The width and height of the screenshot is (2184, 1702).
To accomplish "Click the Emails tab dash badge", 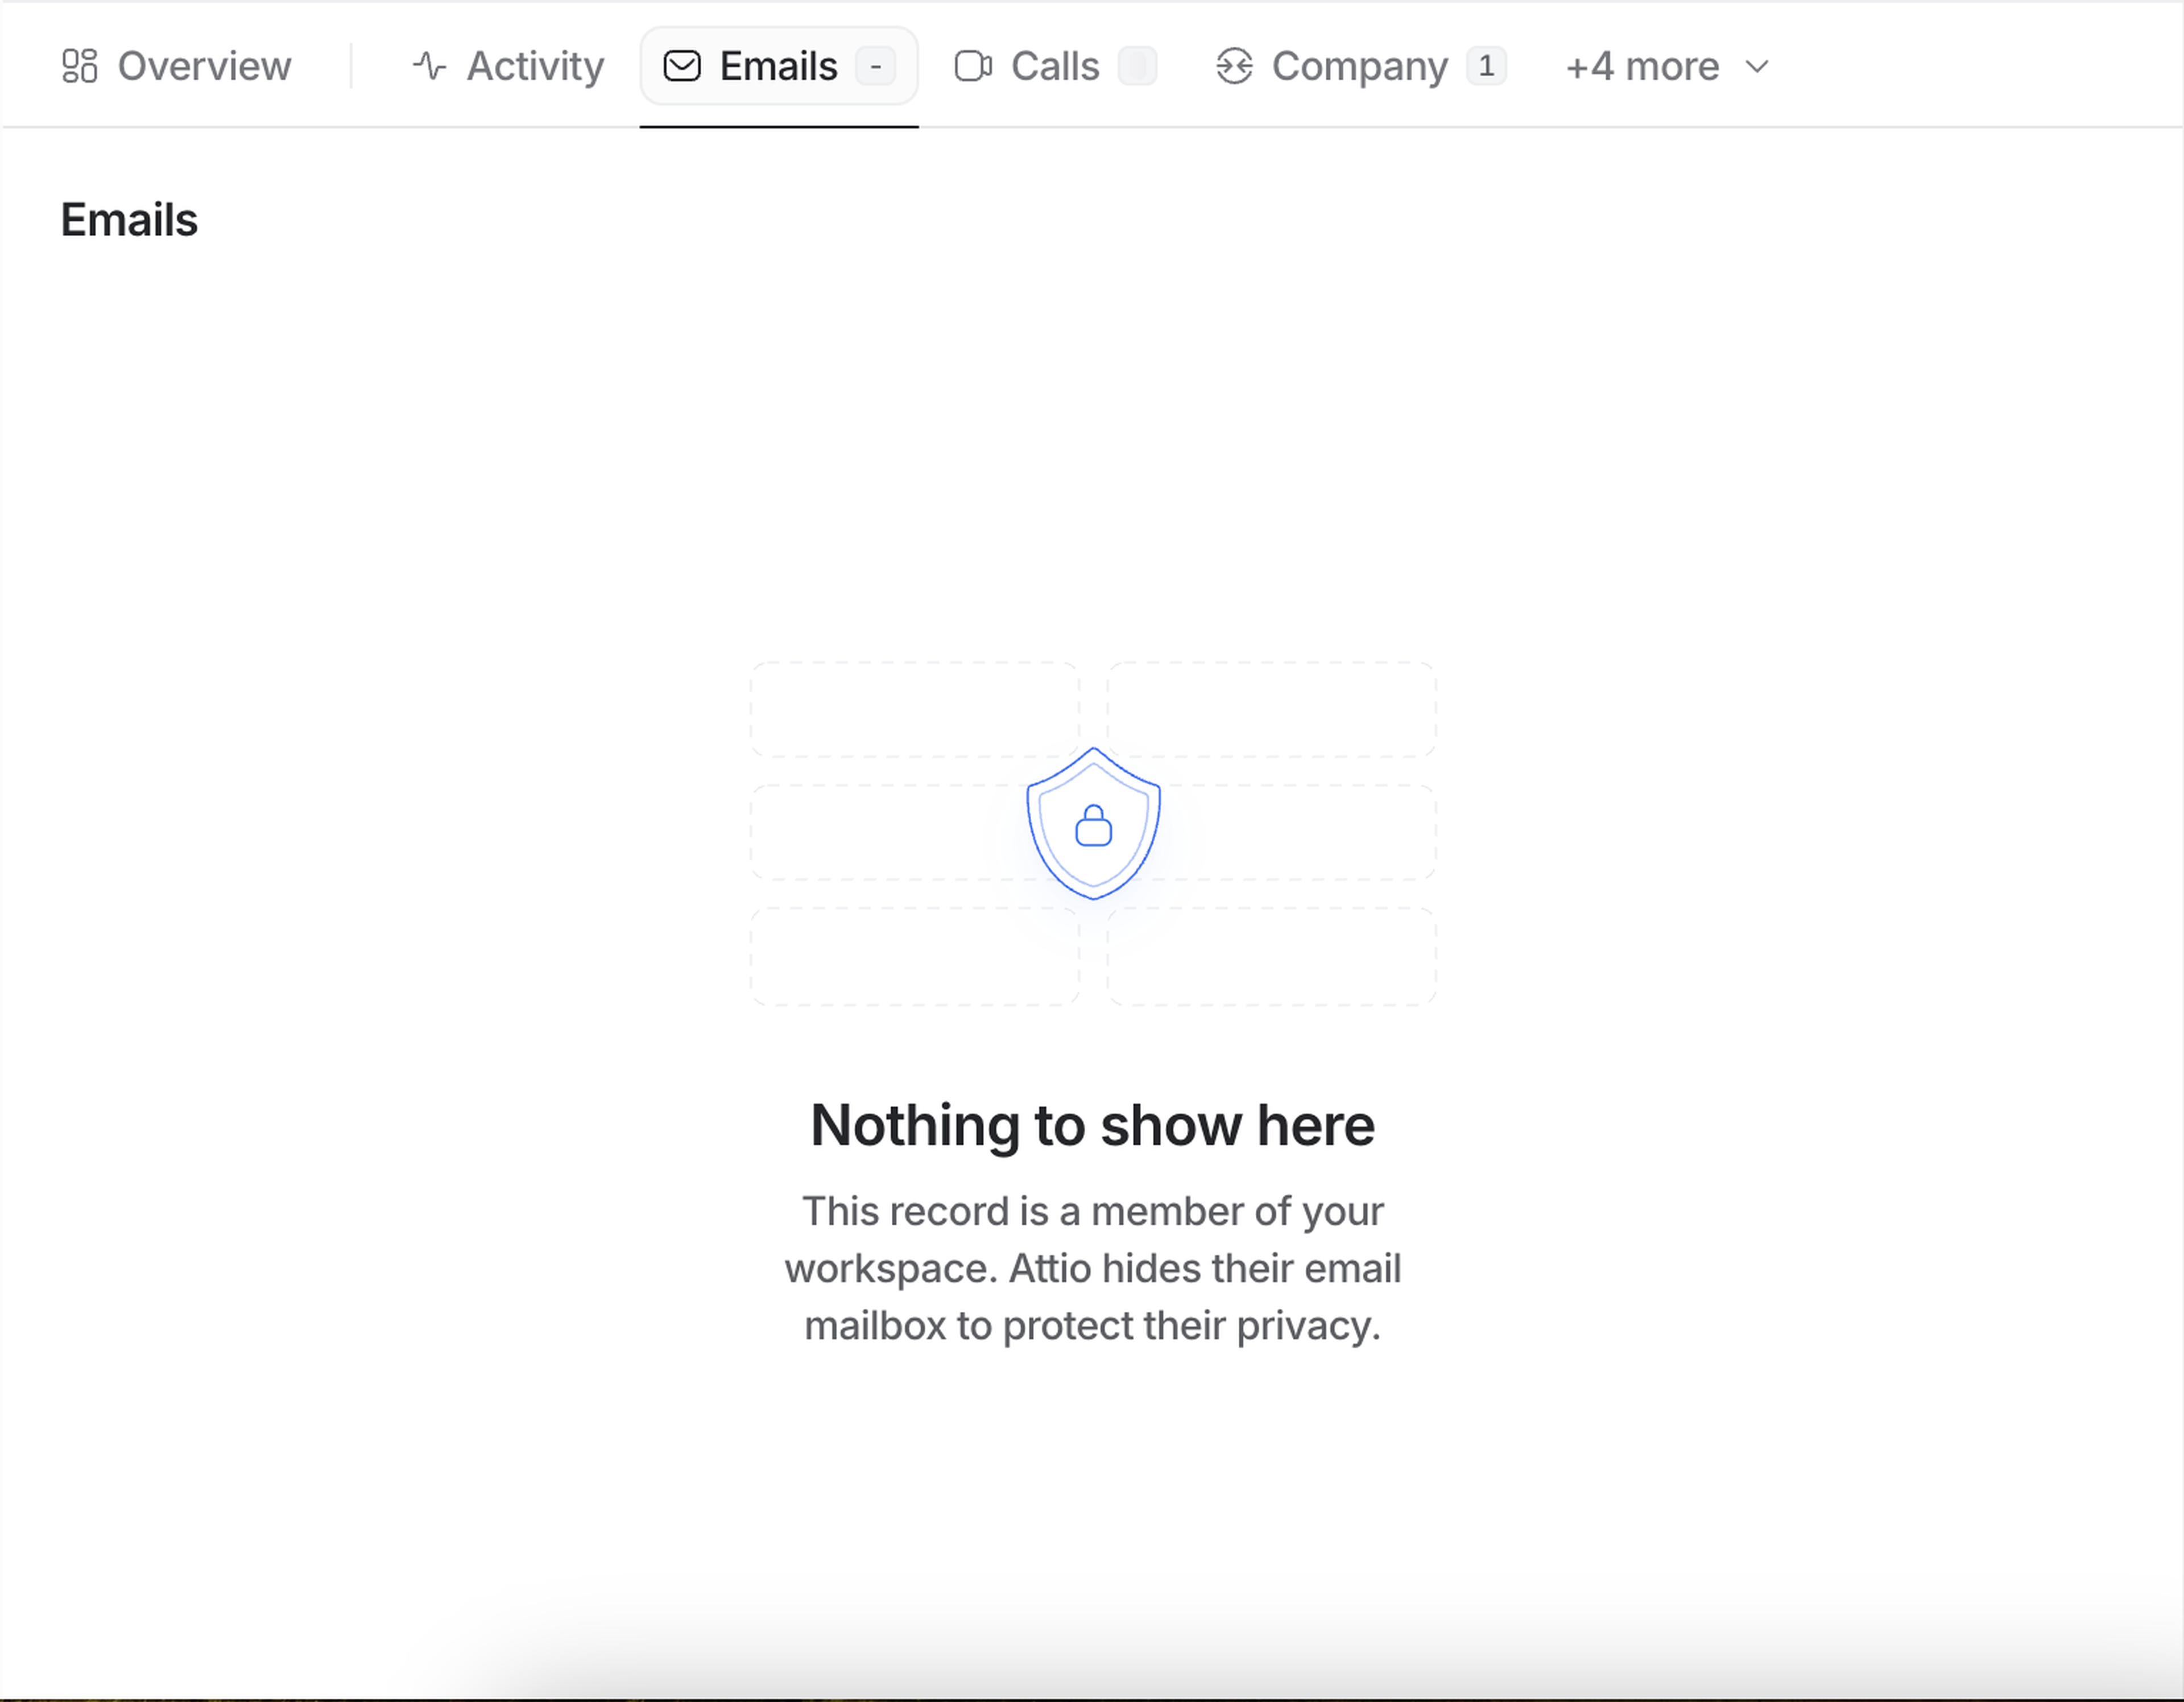I will point(875,66).
